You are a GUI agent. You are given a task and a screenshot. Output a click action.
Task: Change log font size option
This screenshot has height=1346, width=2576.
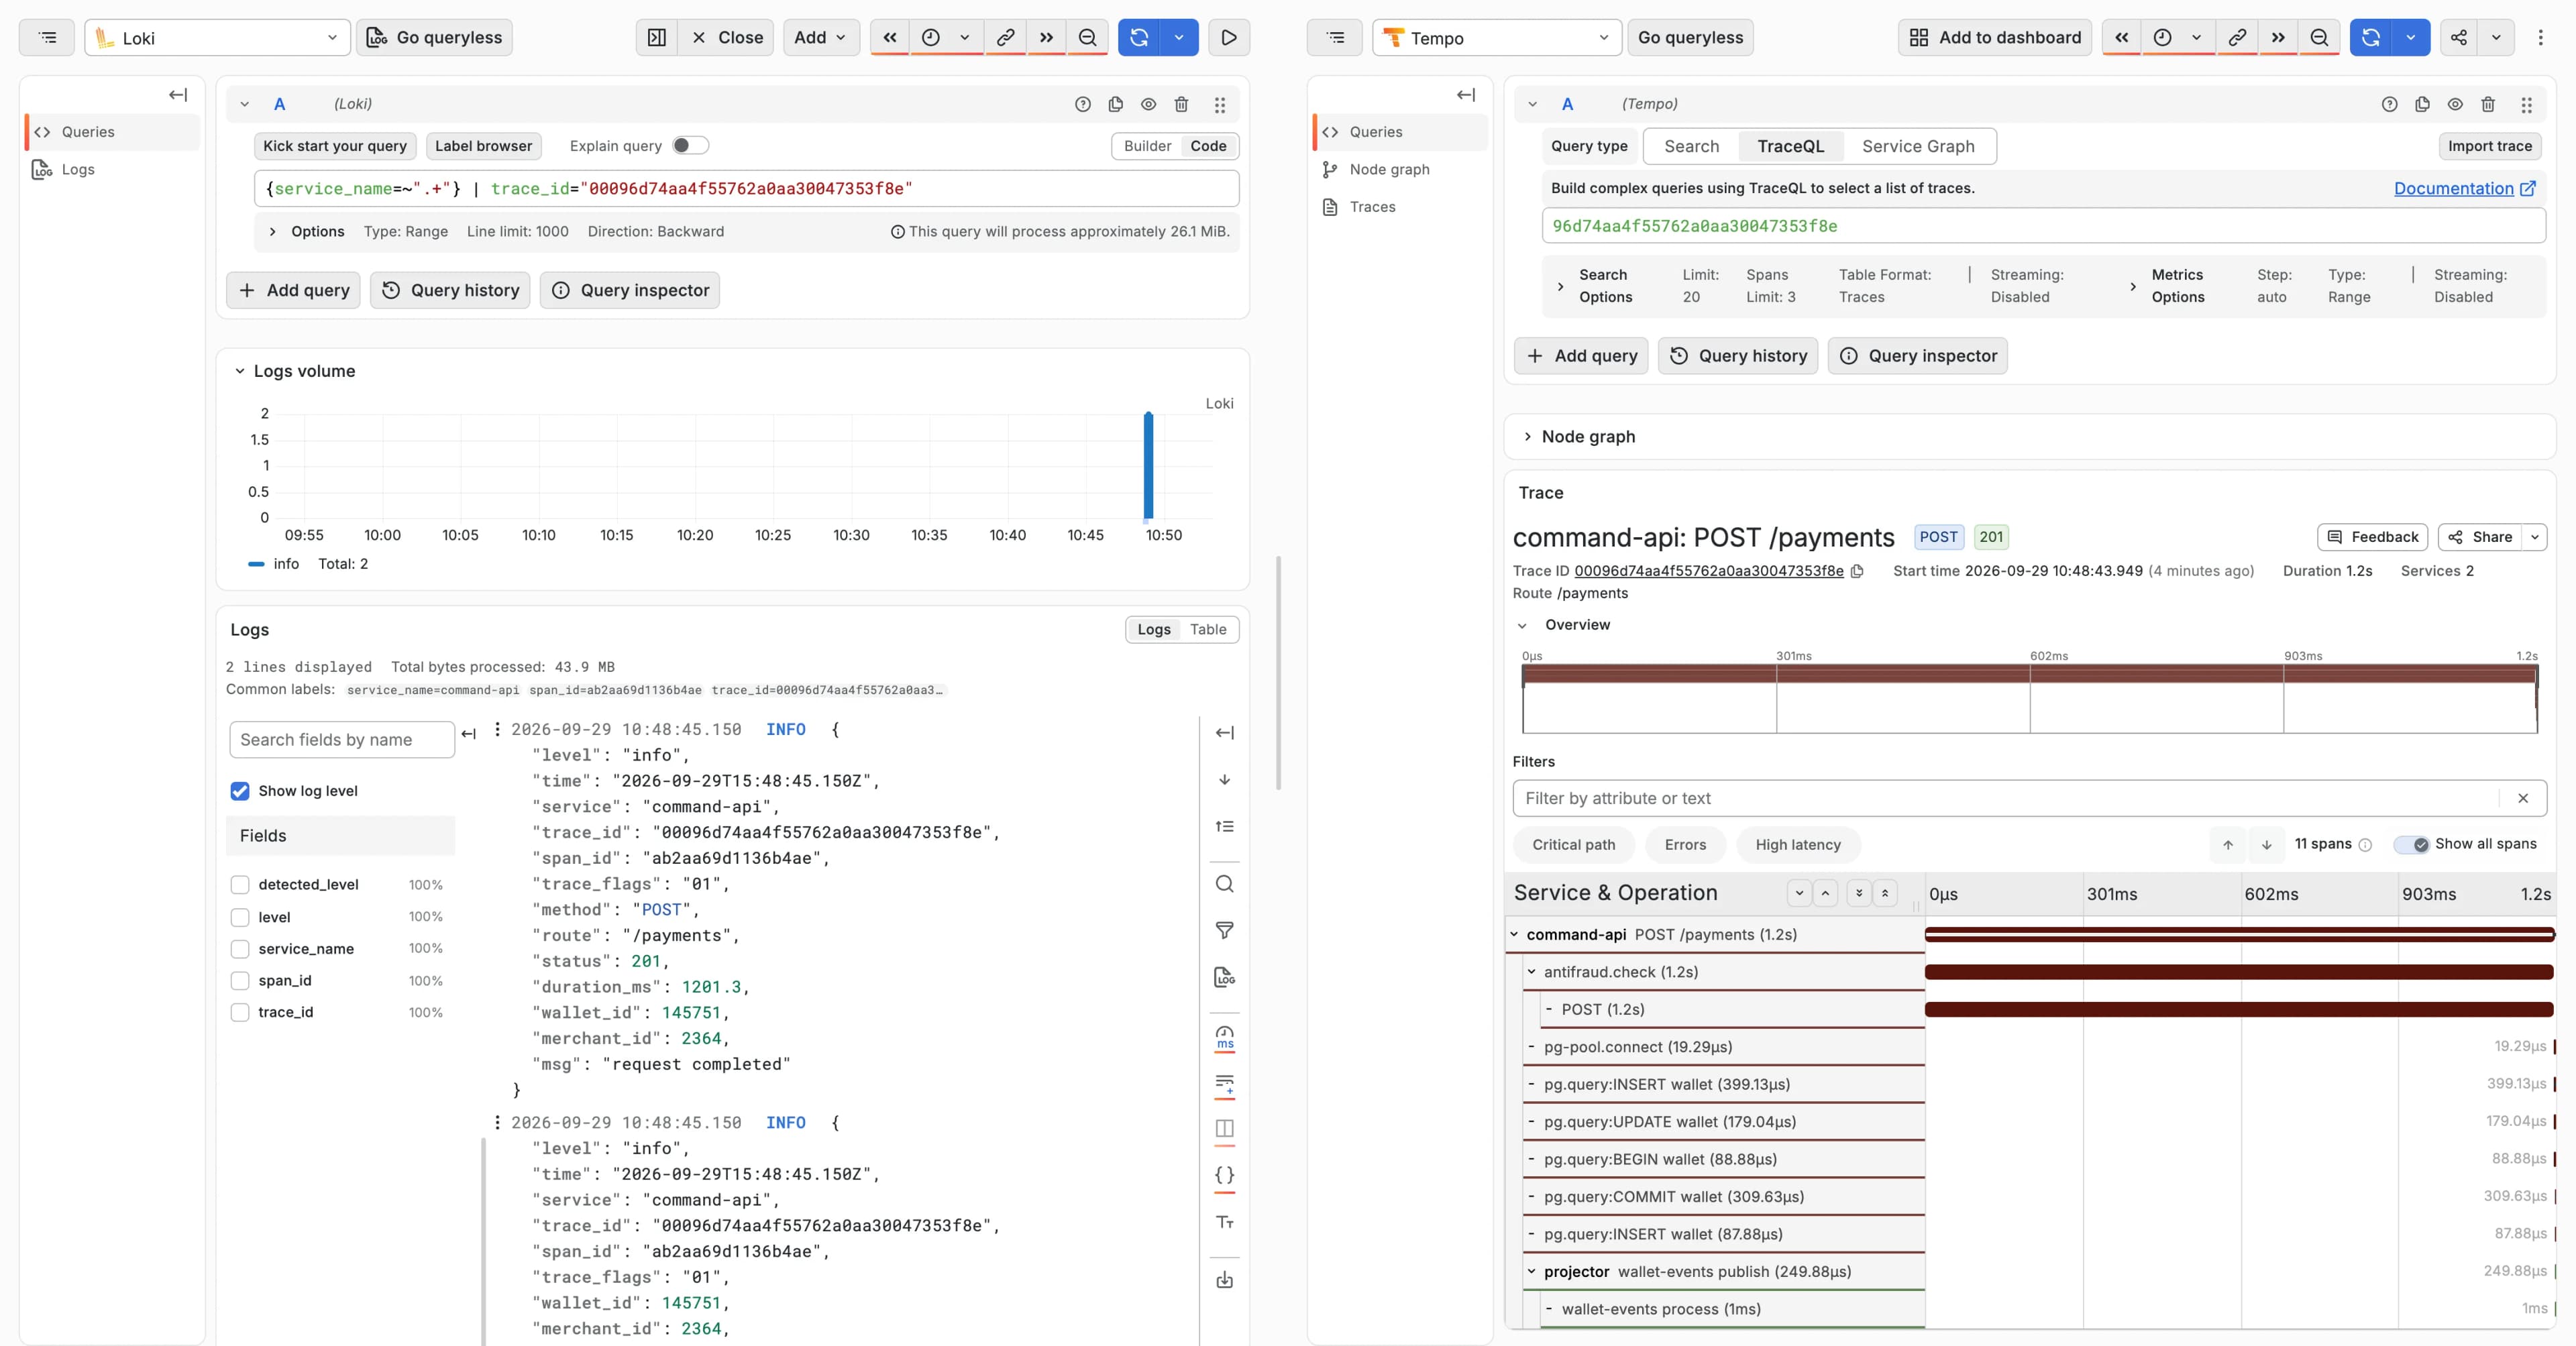tap(1224, 1222)
